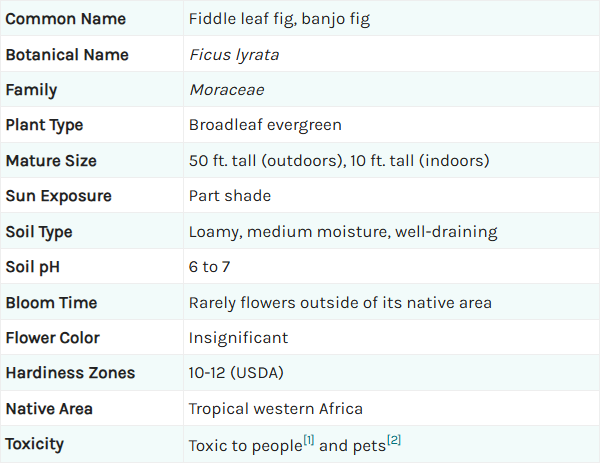600x463 pixels.
Task: Click the "Fiddle leaf fig, banjo fig" value
Action: click(279, 19)
